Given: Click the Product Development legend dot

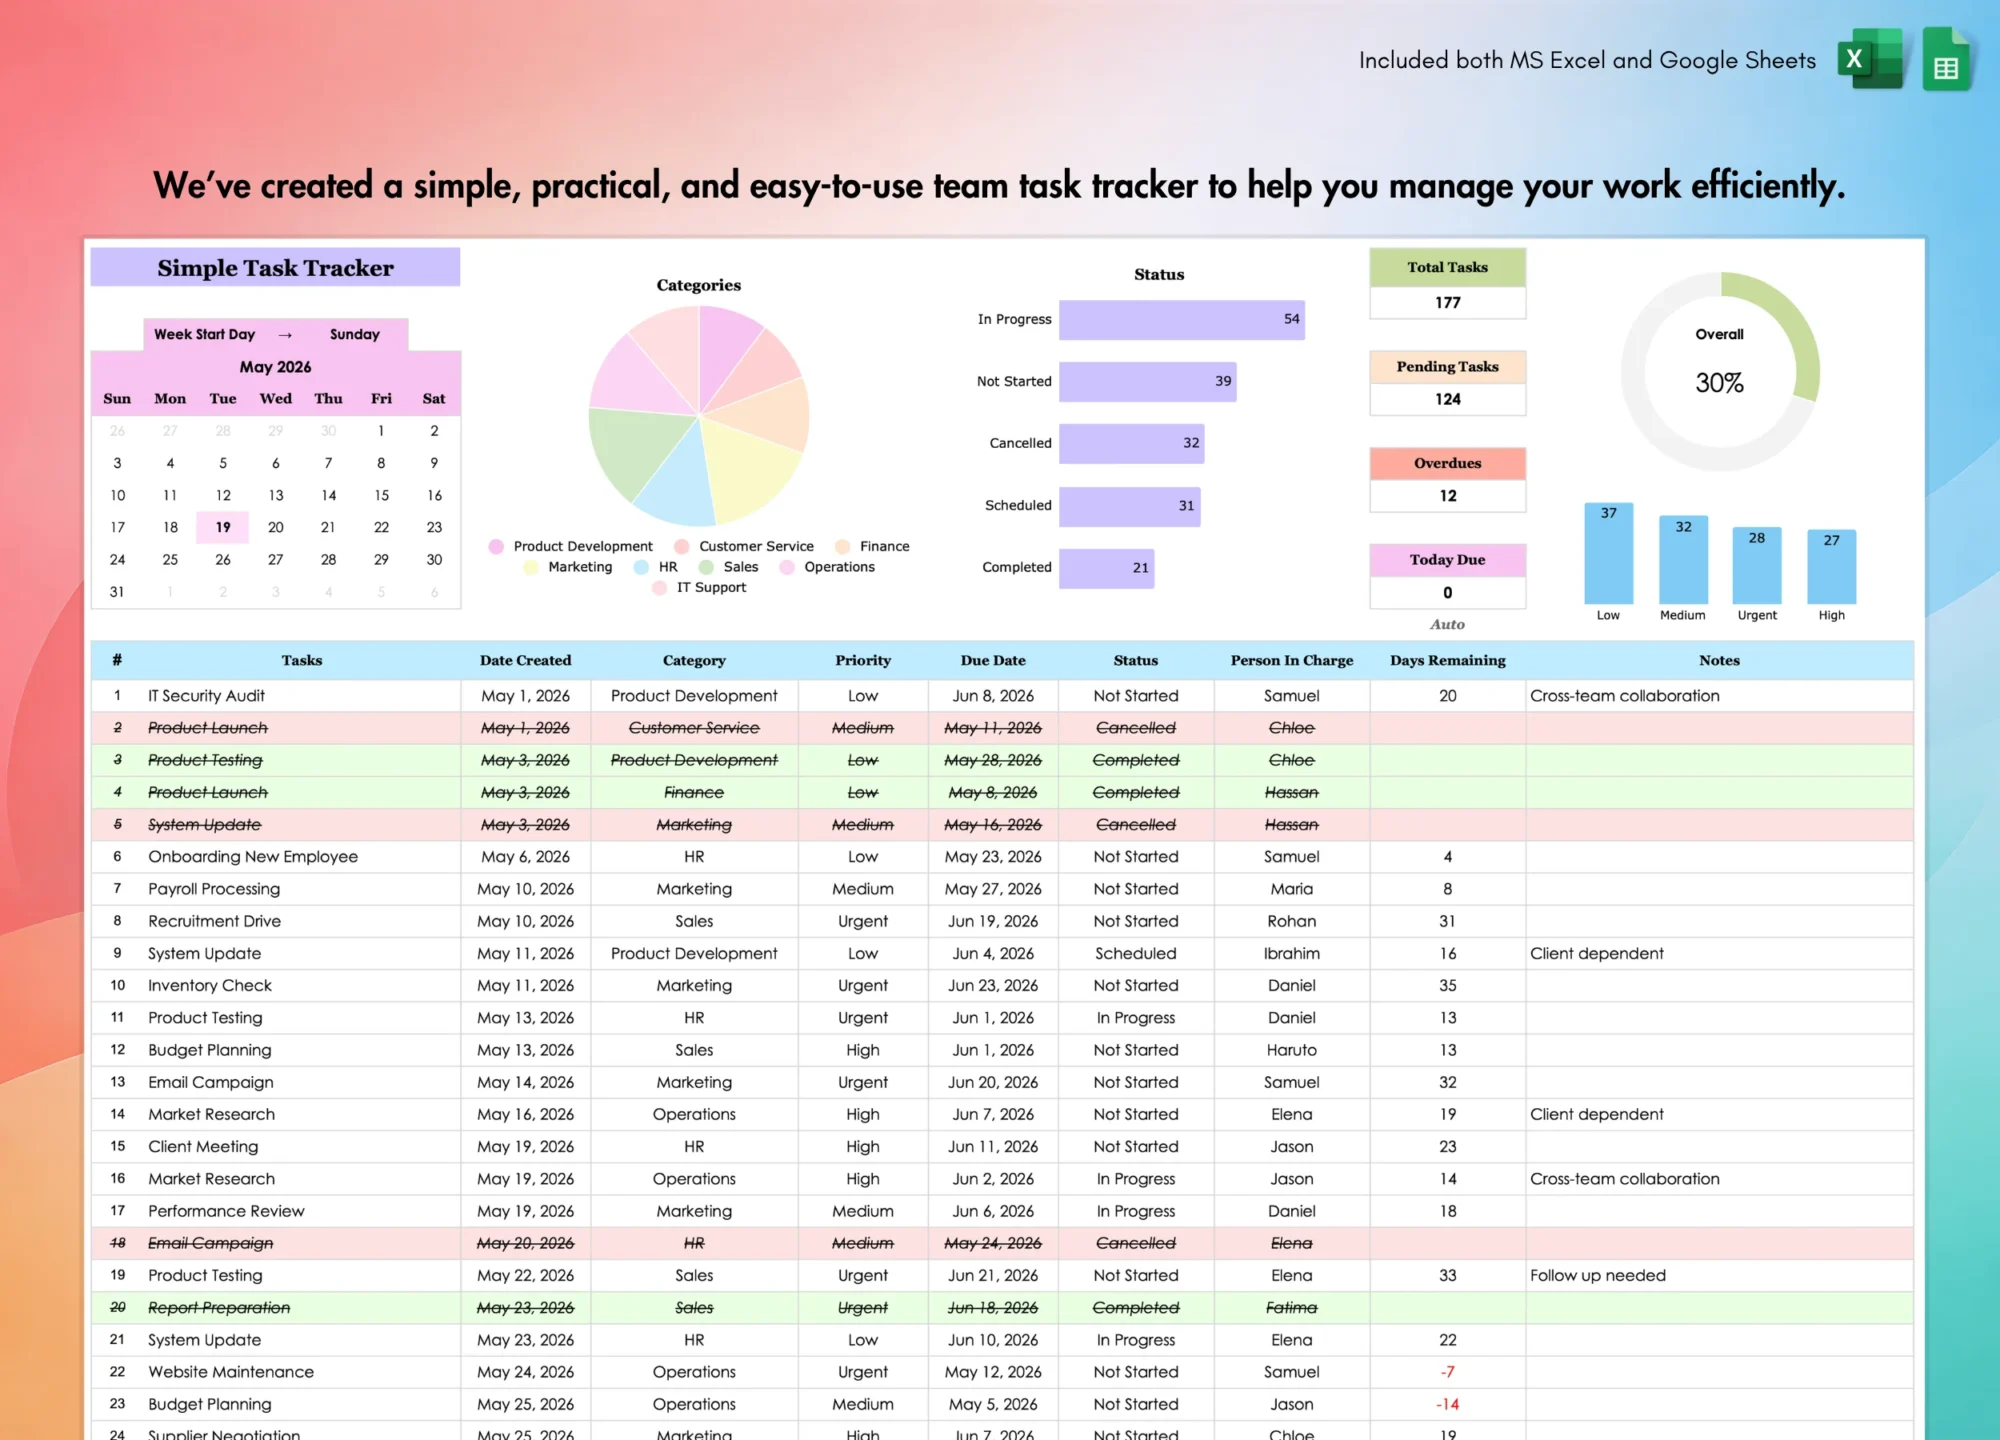Looking at the screenshot, I should 496,546.
